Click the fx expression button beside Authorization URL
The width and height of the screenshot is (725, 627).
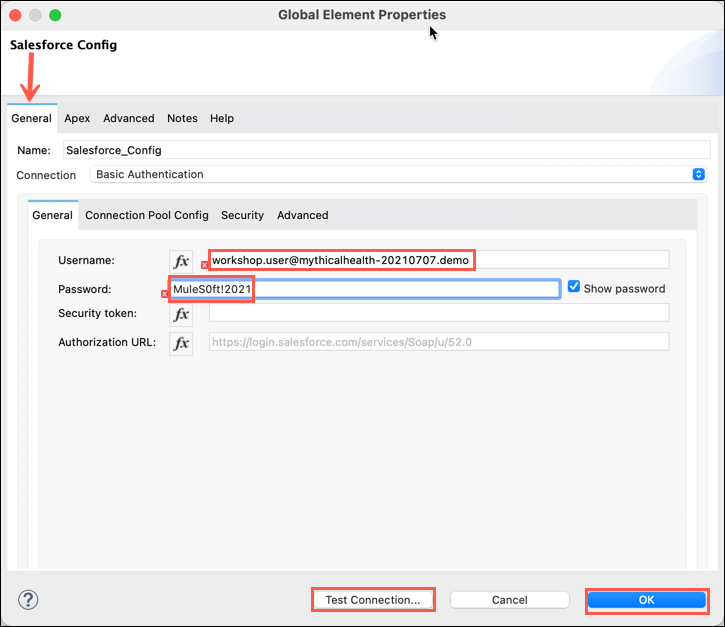tap(181, 343)
